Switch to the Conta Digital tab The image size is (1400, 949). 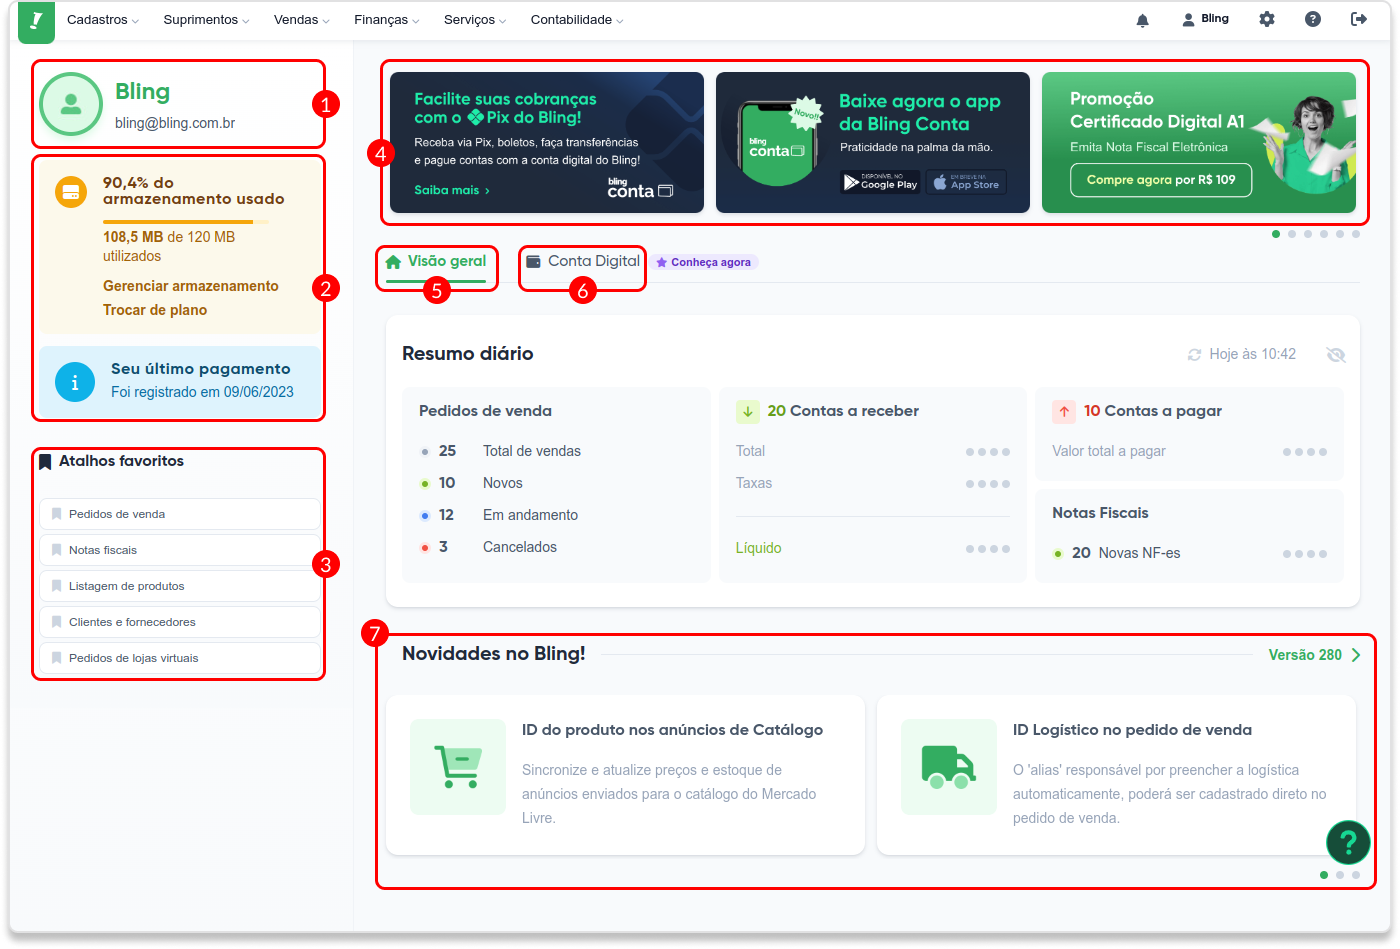click(583, 262)
